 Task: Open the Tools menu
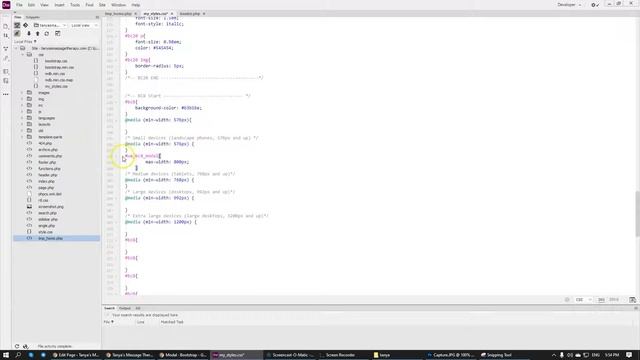click(75, 5)
